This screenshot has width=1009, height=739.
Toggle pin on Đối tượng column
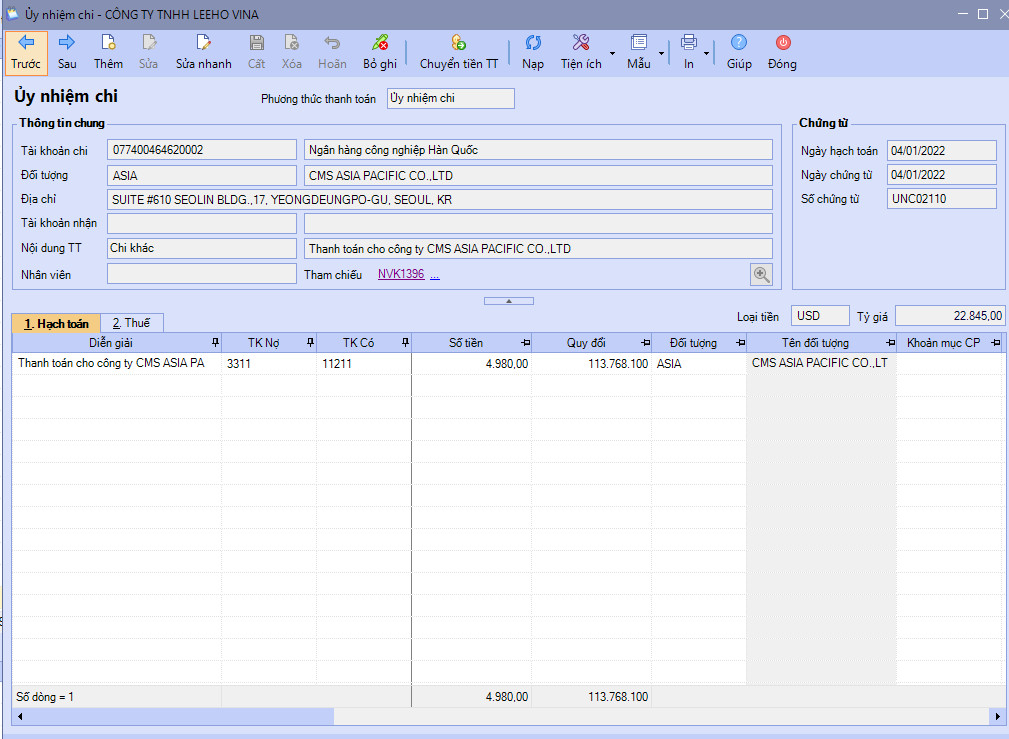pos(740,342)
